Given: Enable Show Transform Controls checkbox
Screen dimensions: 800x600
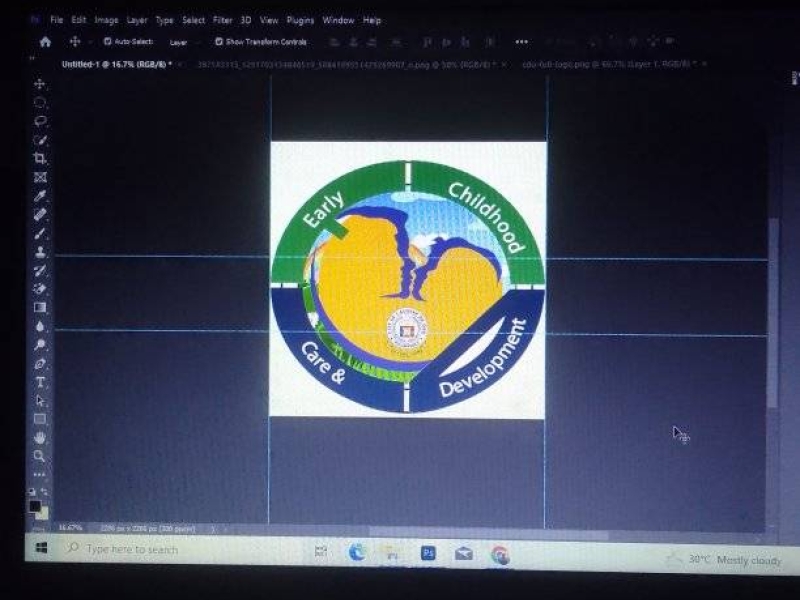Looking at the screenshot, I should (x=219, y=42).
